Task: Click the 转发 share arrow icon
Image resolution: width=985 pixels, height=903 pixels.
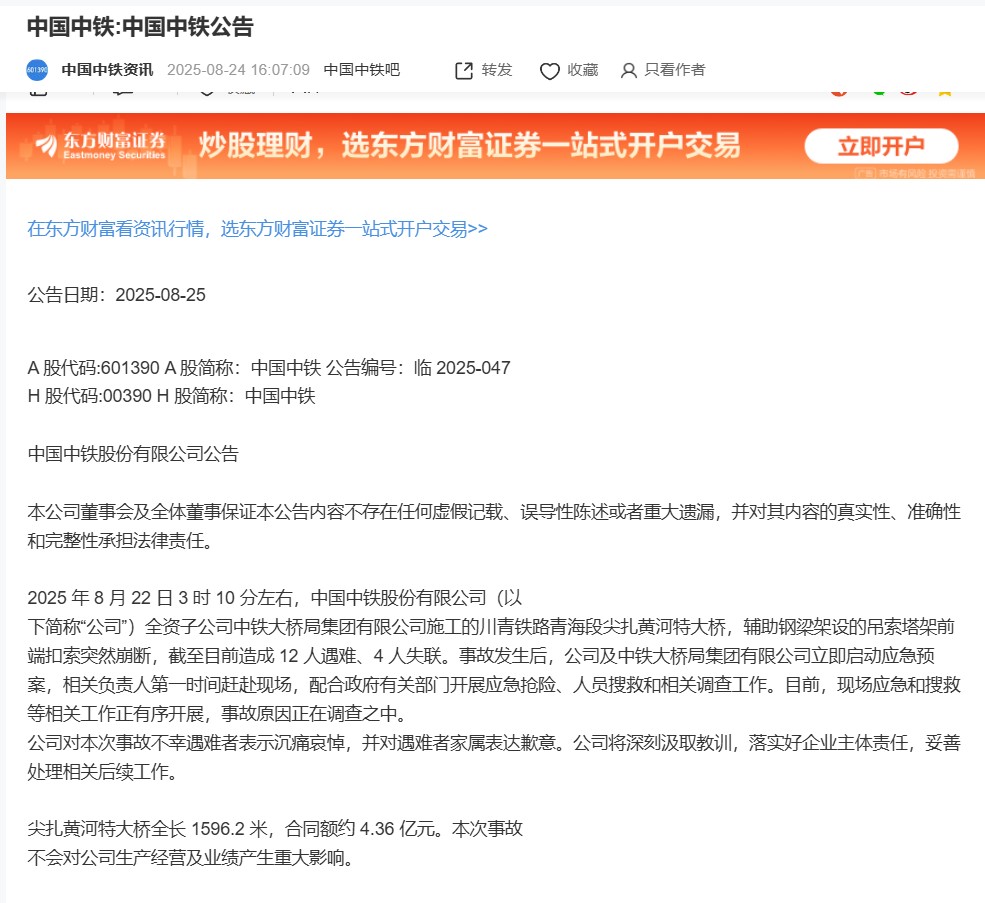Action: tap(464, 70)
